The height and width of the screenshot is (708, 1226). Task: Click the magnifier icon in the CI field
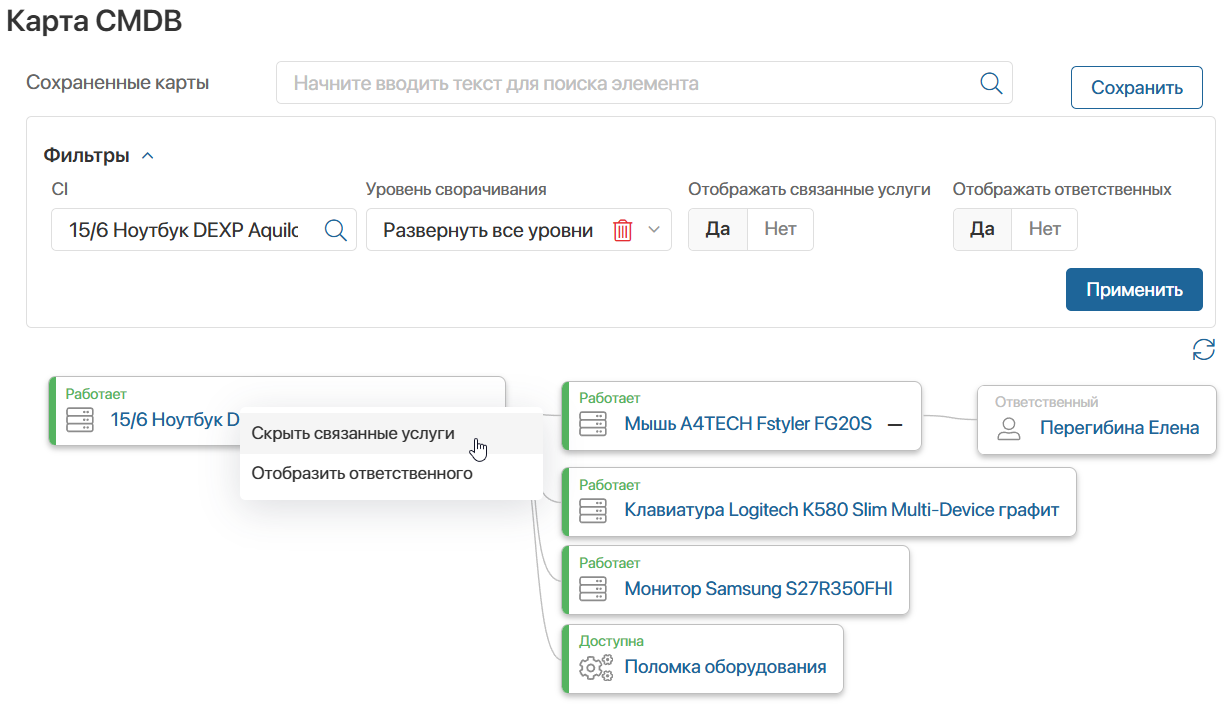click(336, 230)
